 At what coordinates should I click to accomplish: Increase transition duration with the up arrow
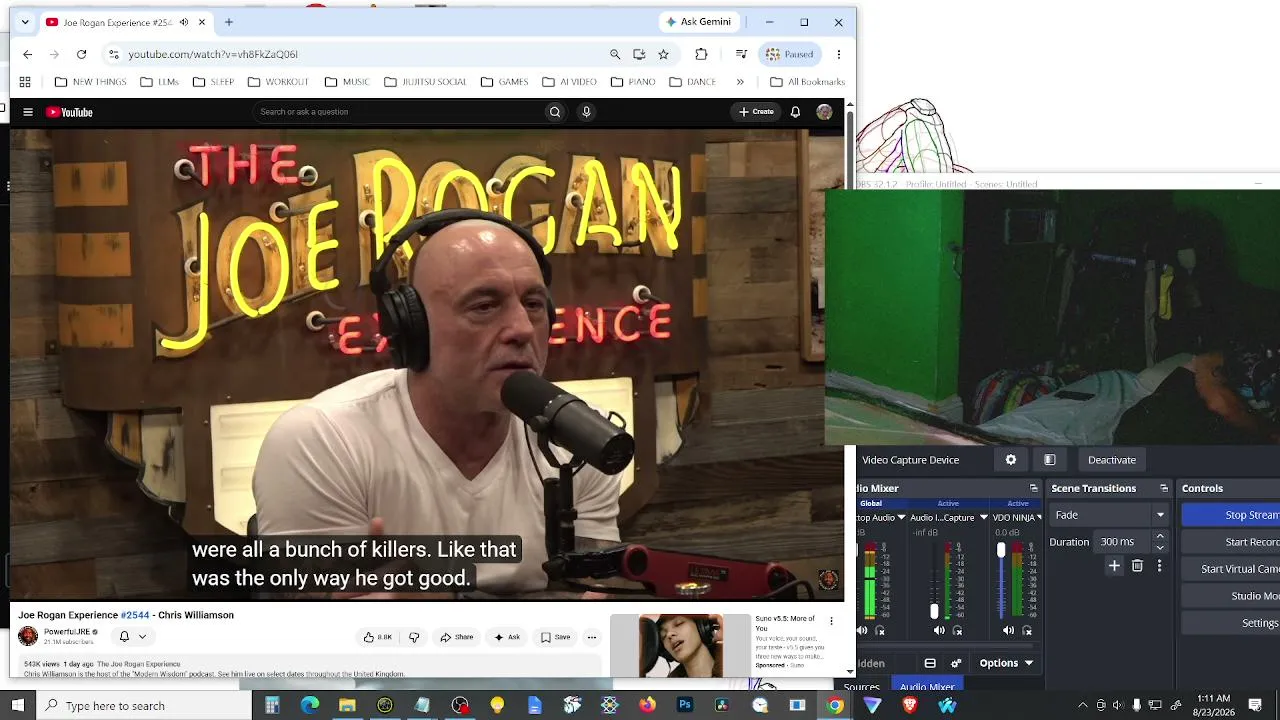[1160, 537]
